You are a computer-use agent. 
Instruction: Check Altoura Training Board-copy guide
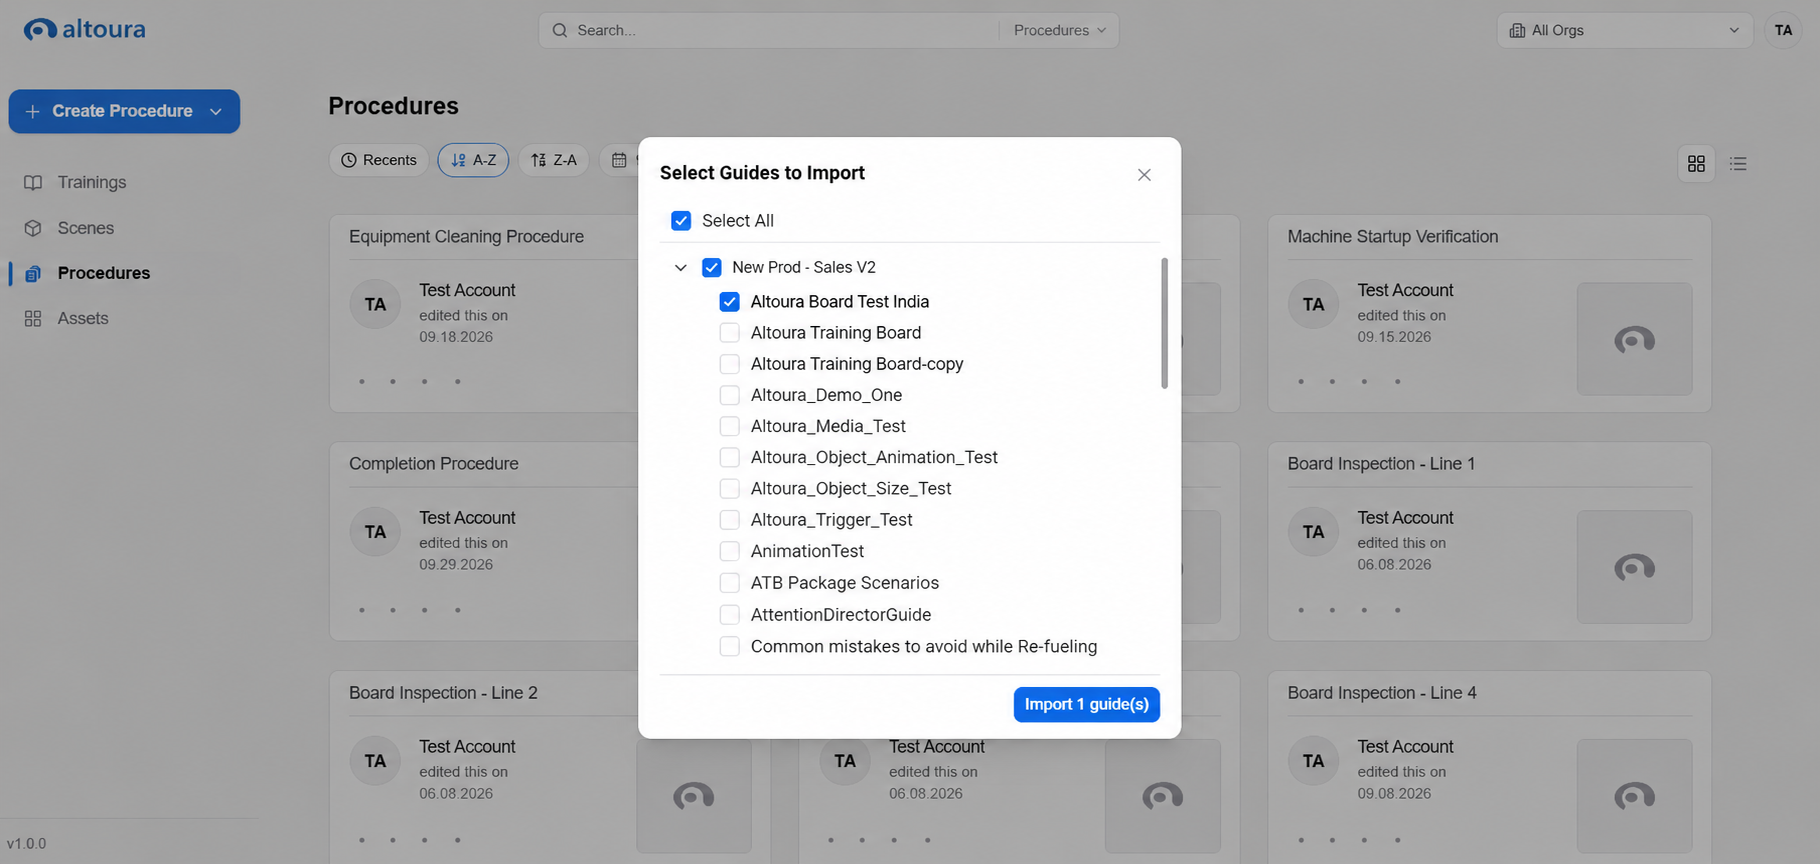pos(730,364)
